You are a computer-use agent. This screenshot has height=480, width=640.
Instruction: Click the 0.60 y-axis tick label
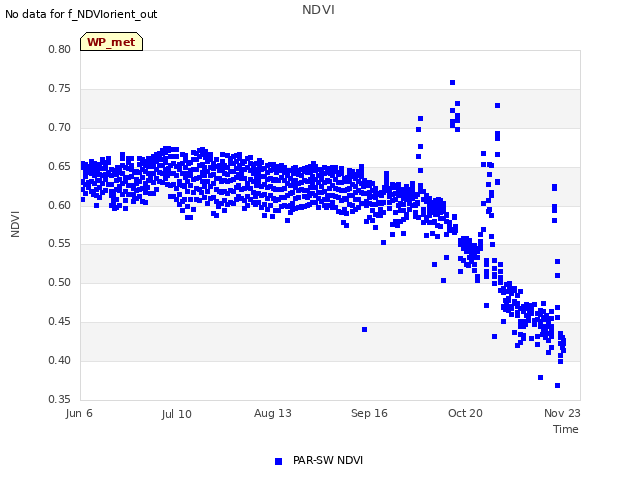click(x=60, y=205)
